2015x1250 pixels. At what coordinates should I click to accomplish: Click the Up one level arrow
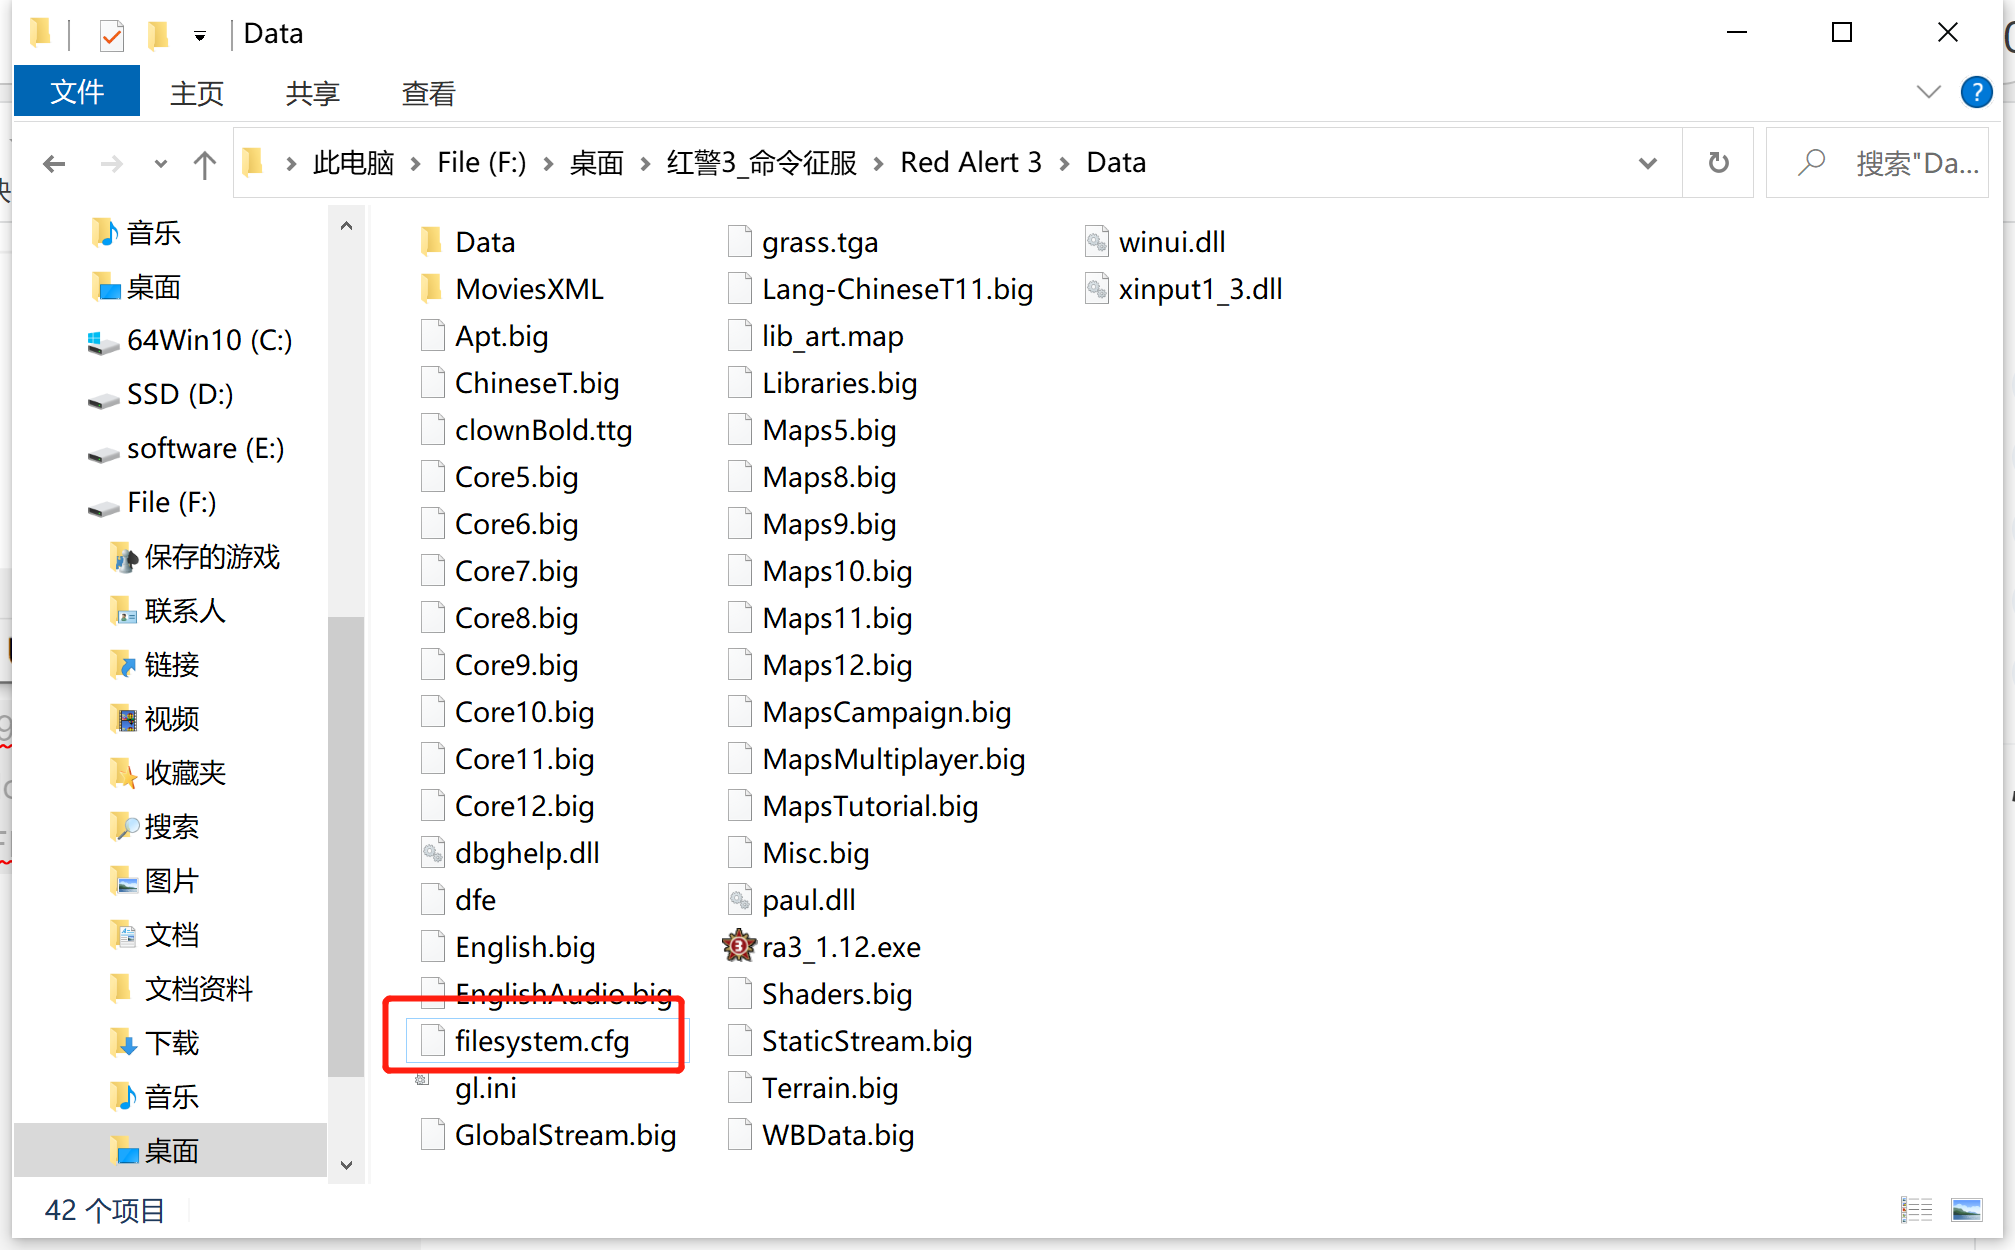pos(204,164)
